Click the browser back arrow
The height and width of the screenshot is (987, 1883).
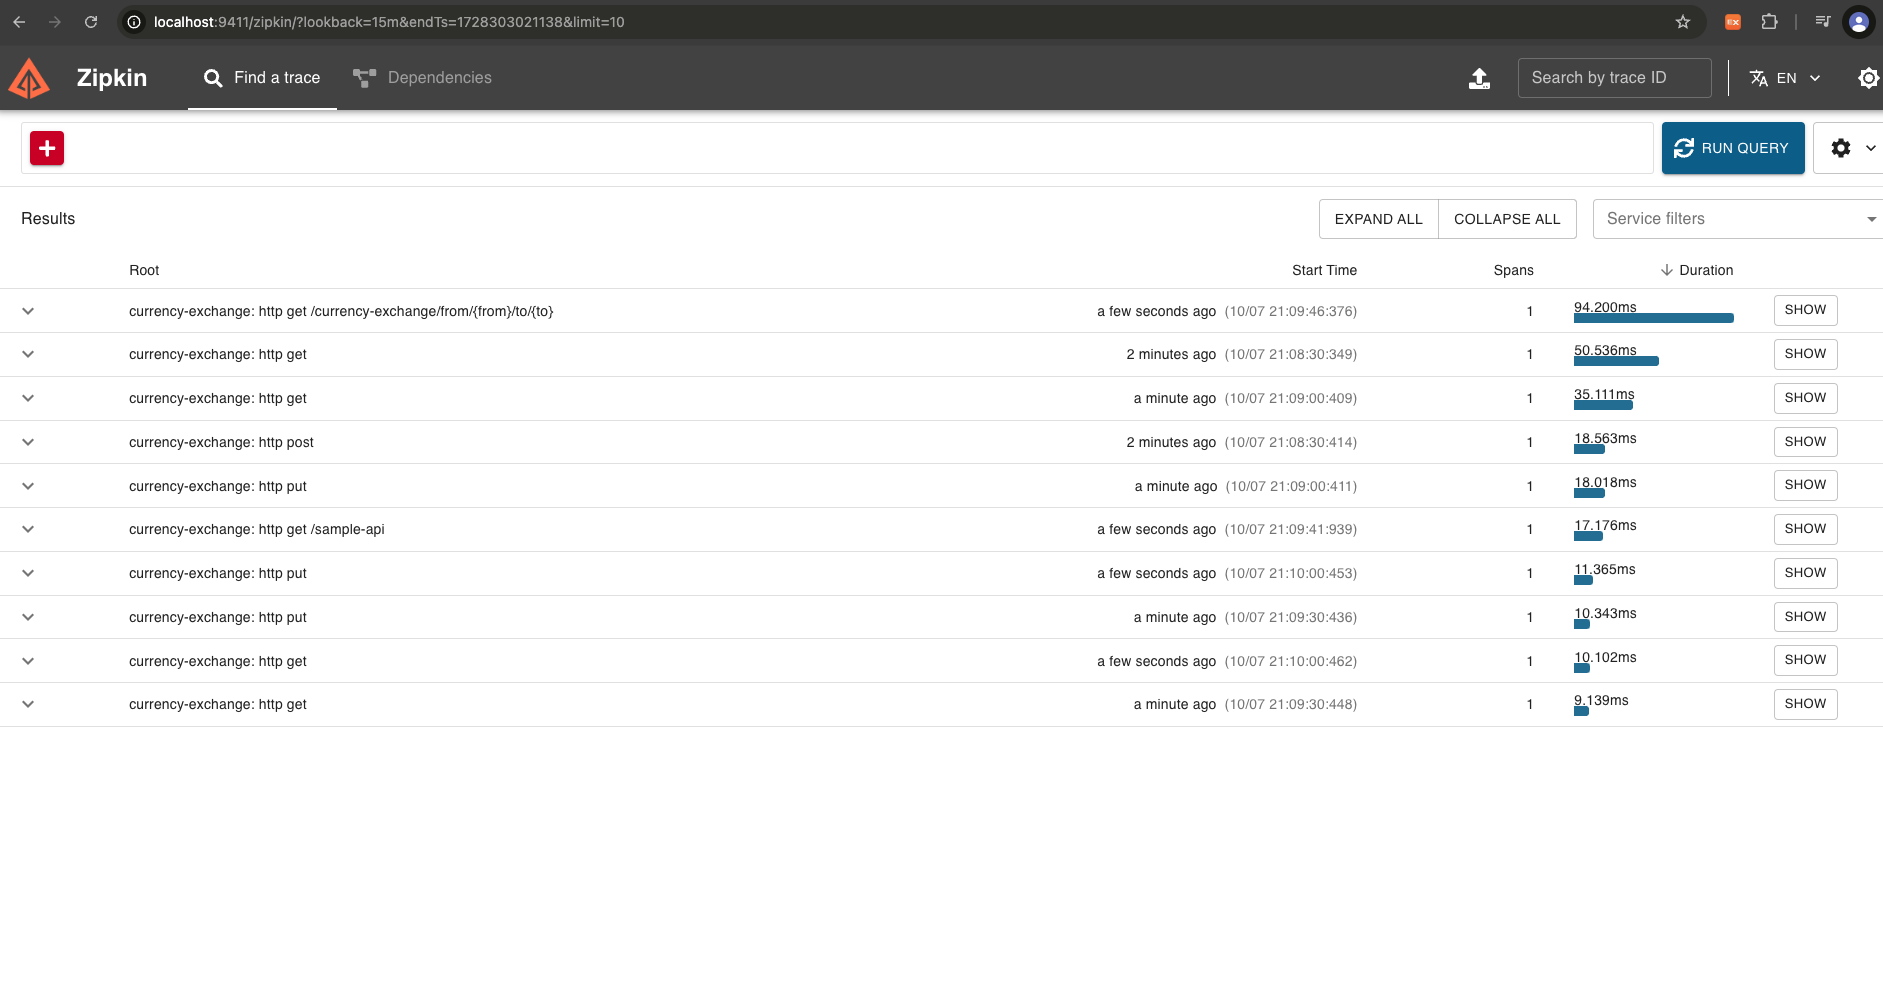19,22
